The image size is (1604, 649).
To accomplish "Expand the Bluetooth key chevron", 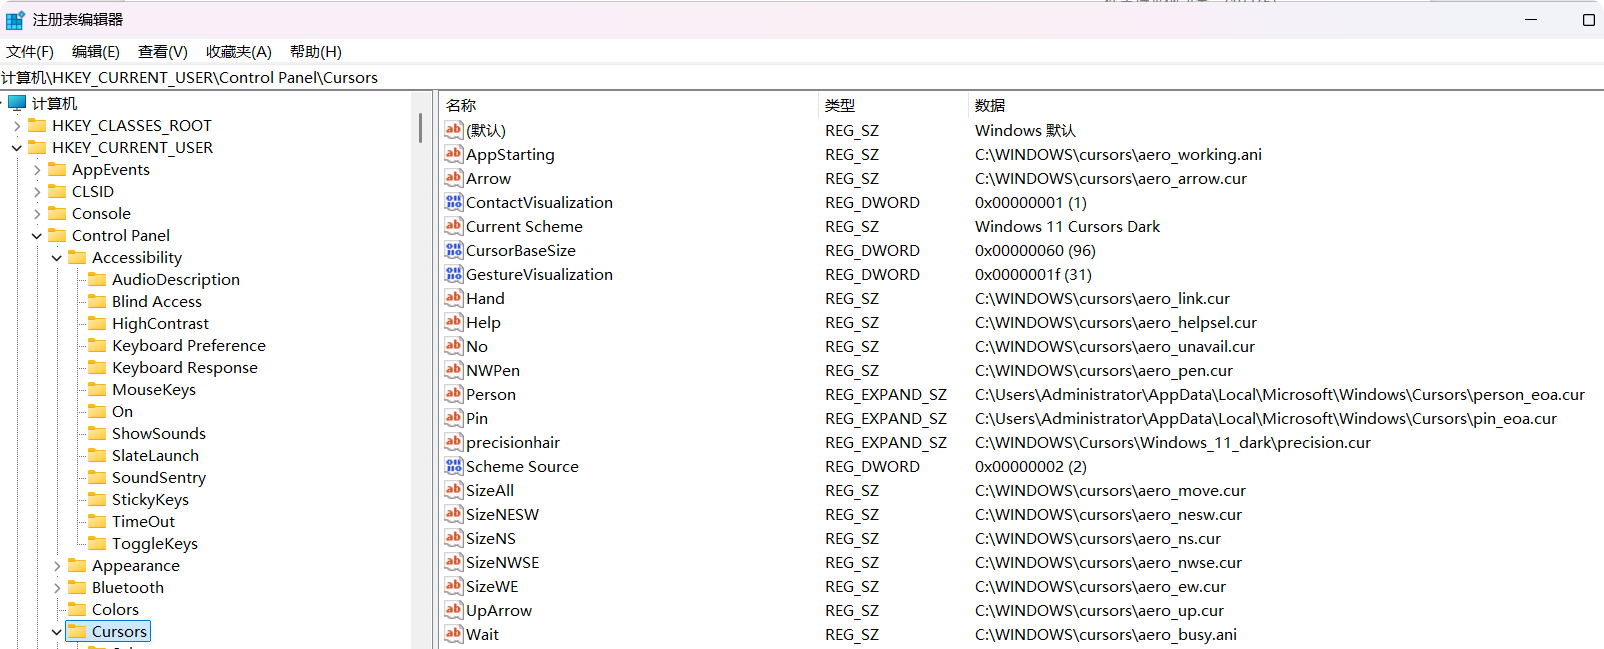I will [57, 588].
